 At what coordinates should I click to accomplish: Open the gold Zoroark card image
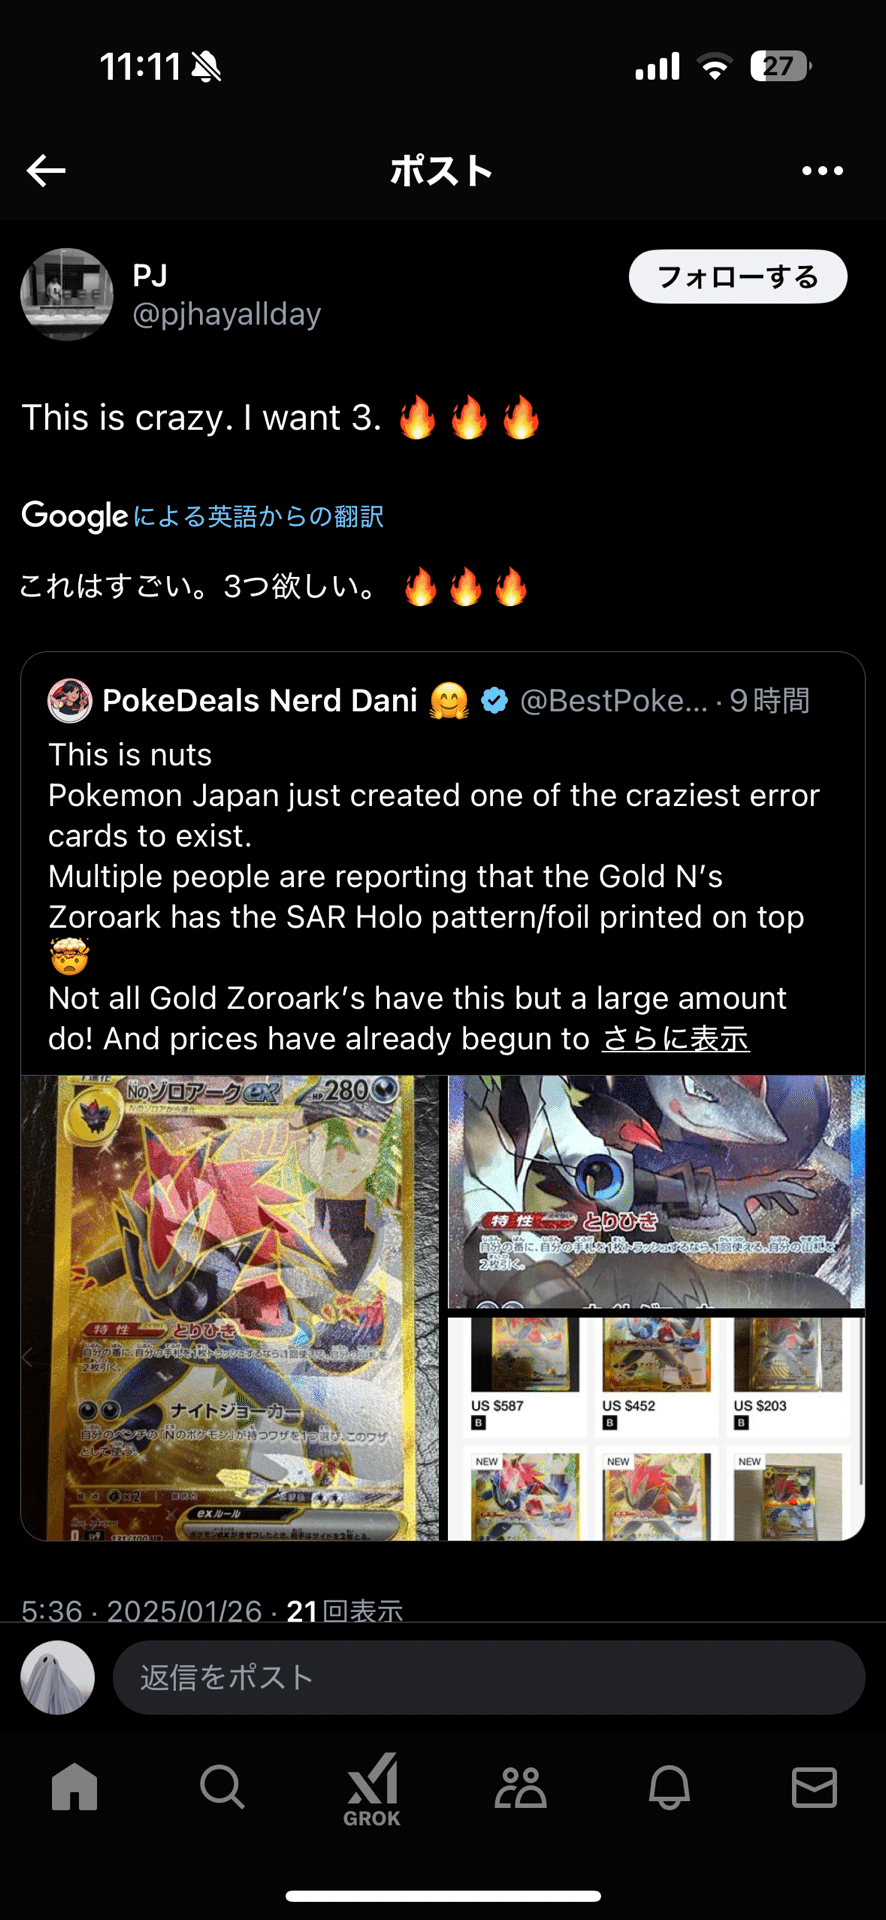click(230, 1308)
